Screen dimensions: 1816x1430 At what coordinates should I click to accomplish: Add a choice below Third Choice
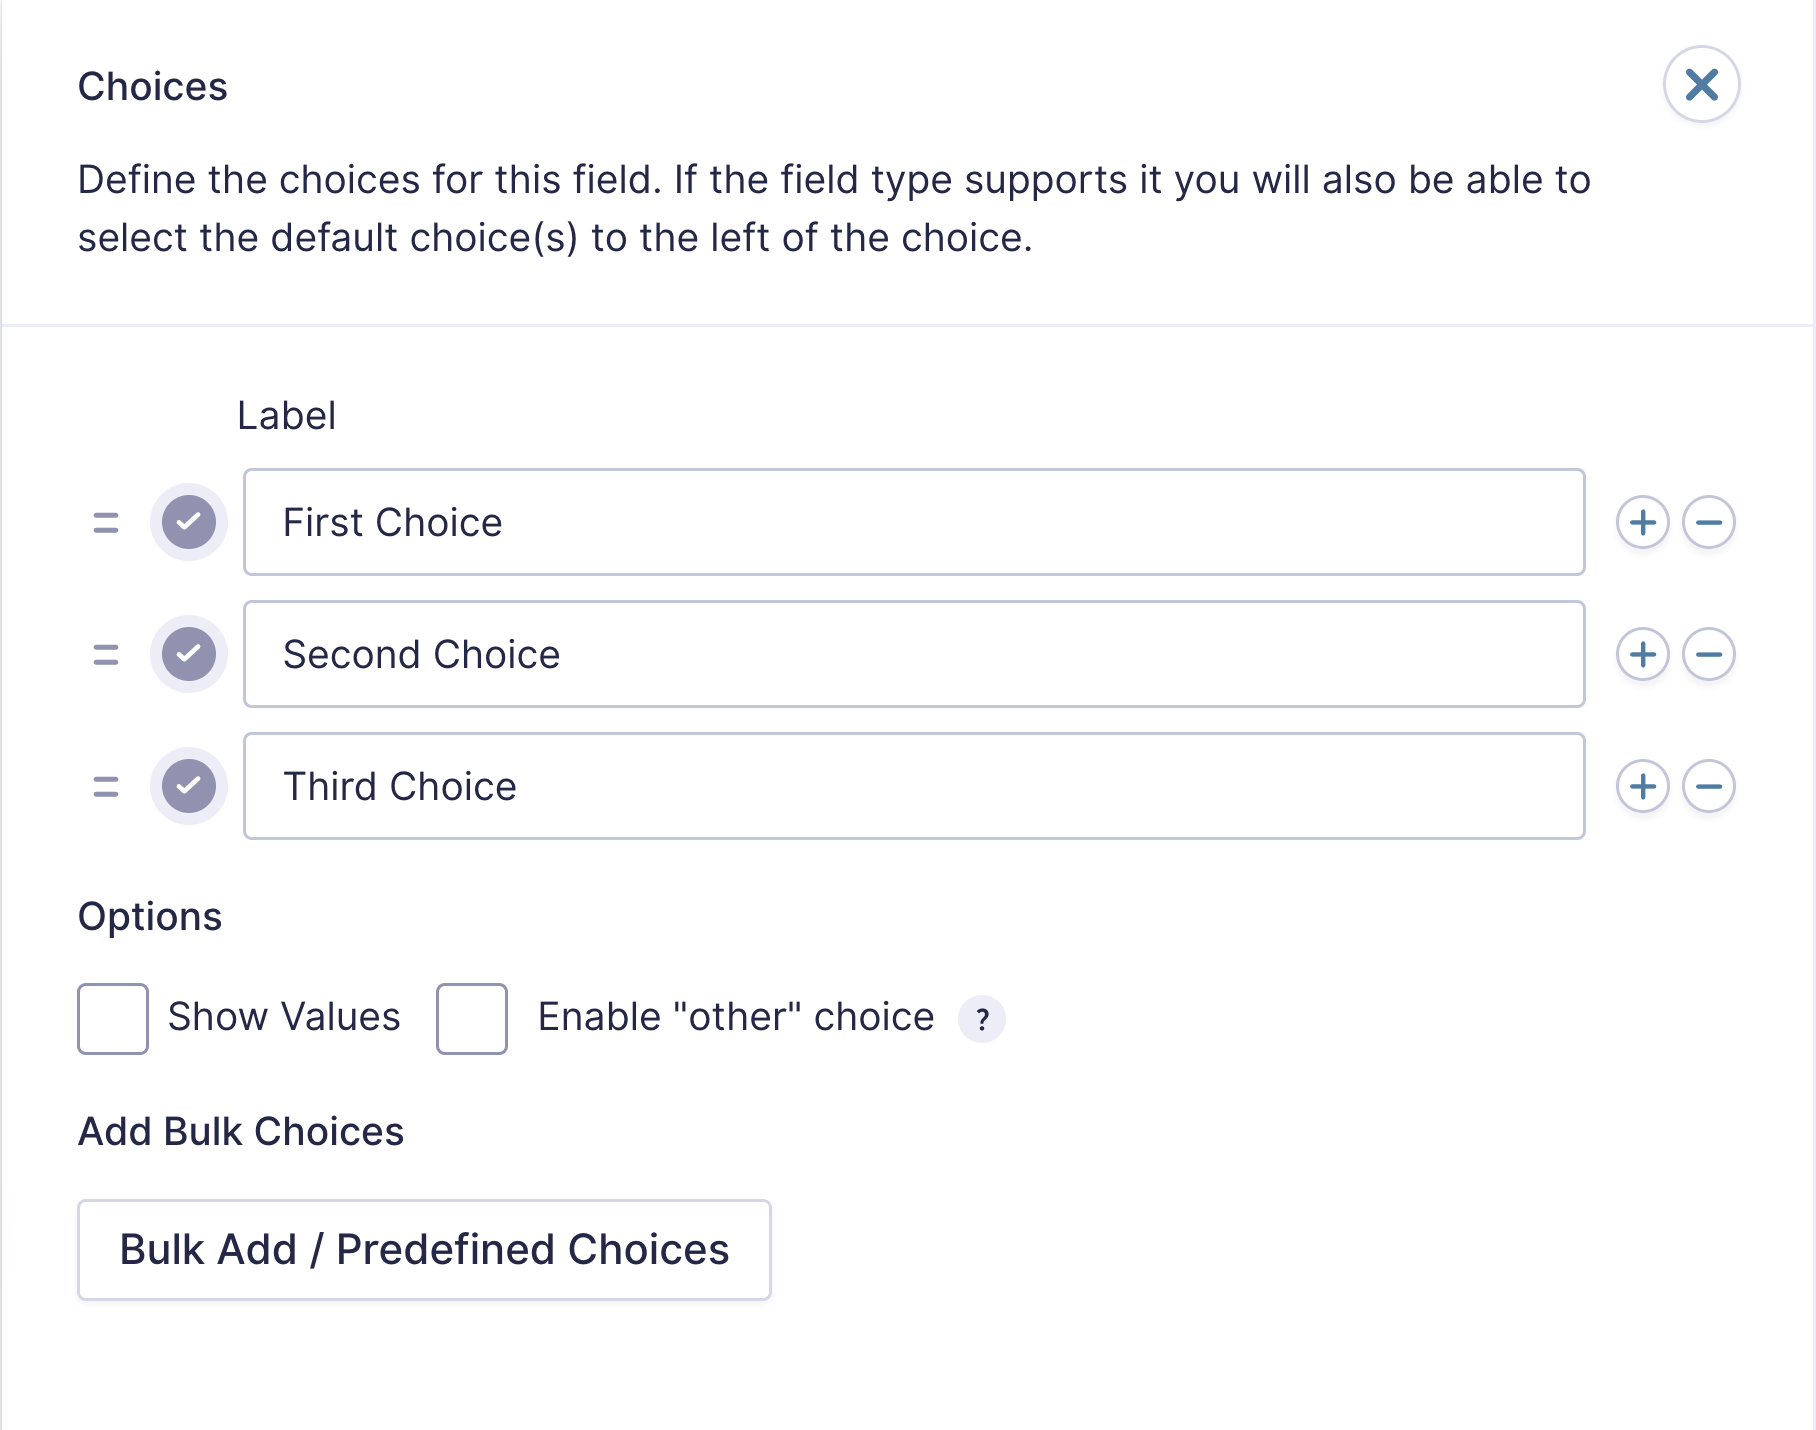[1643, 786]
